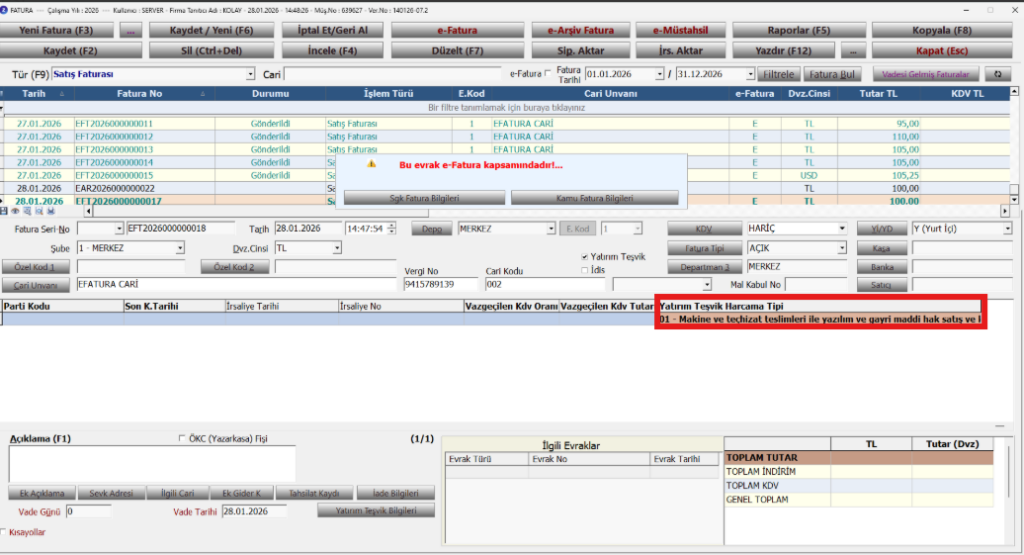Open the Tür (F9) Satış Faturası dropdown
Viewport: 1024px width, 555px height.
(x=250, y=74)
